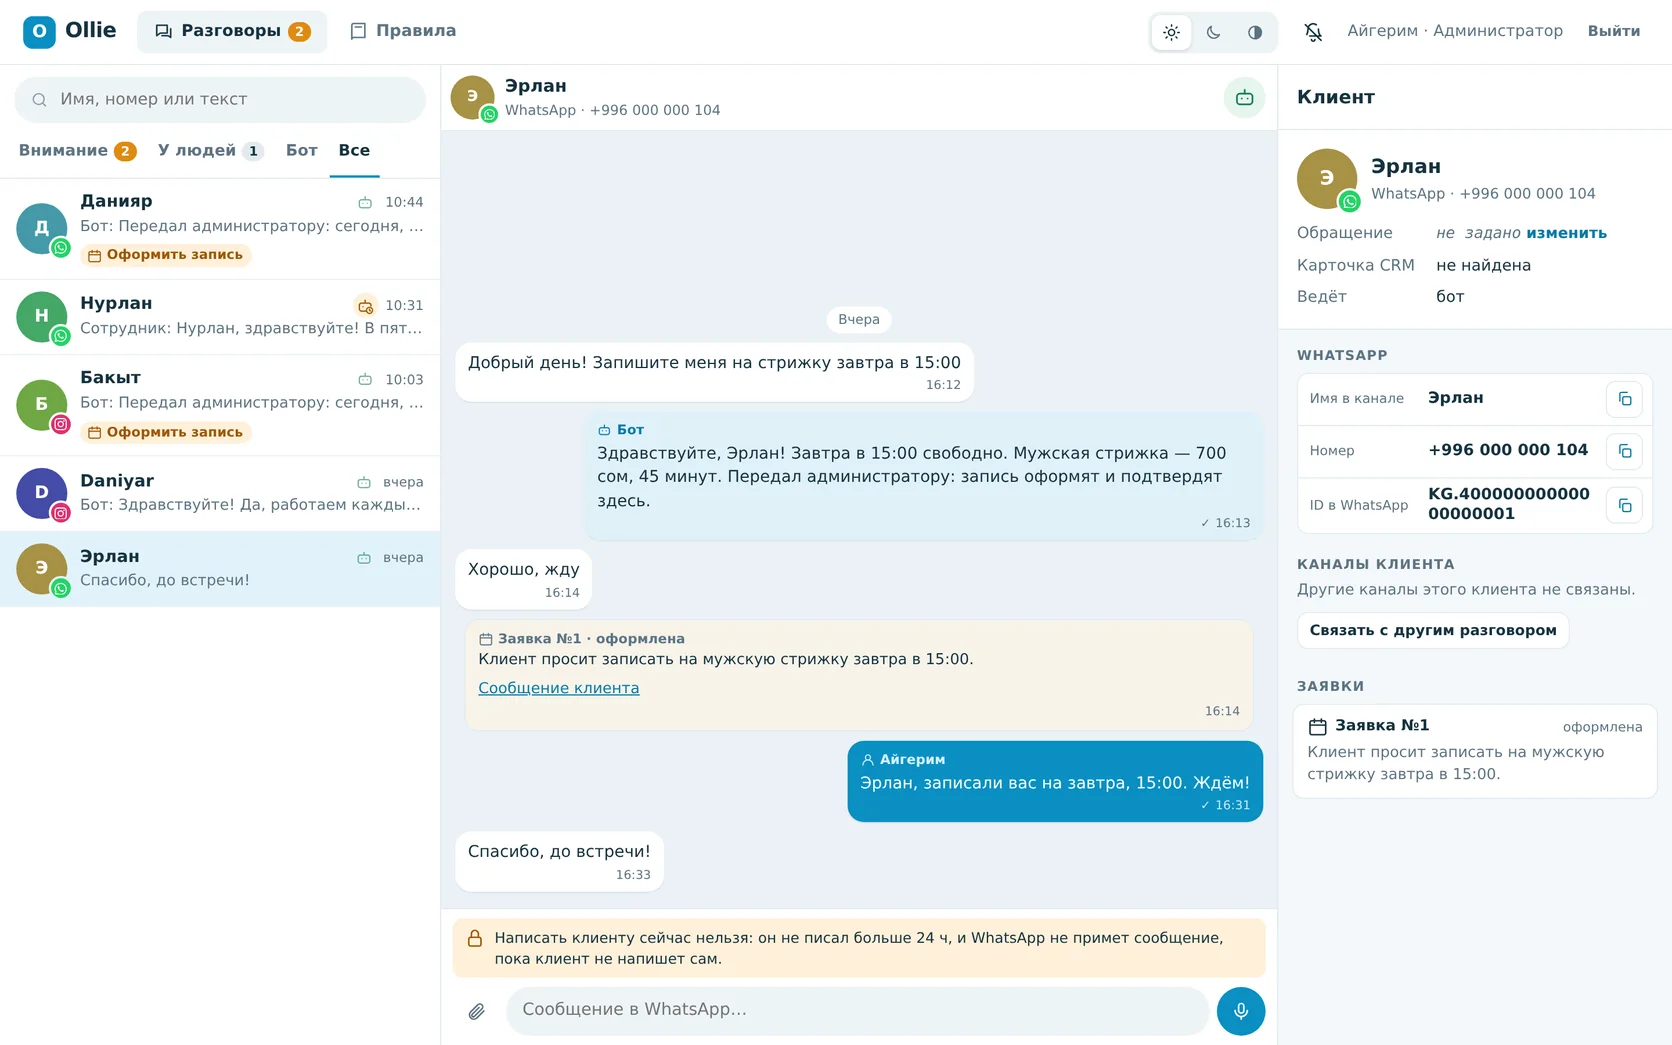Select the Все conversations filter
The width and height of the screenshot is (1672, 1045).
[x=354, y=151]
